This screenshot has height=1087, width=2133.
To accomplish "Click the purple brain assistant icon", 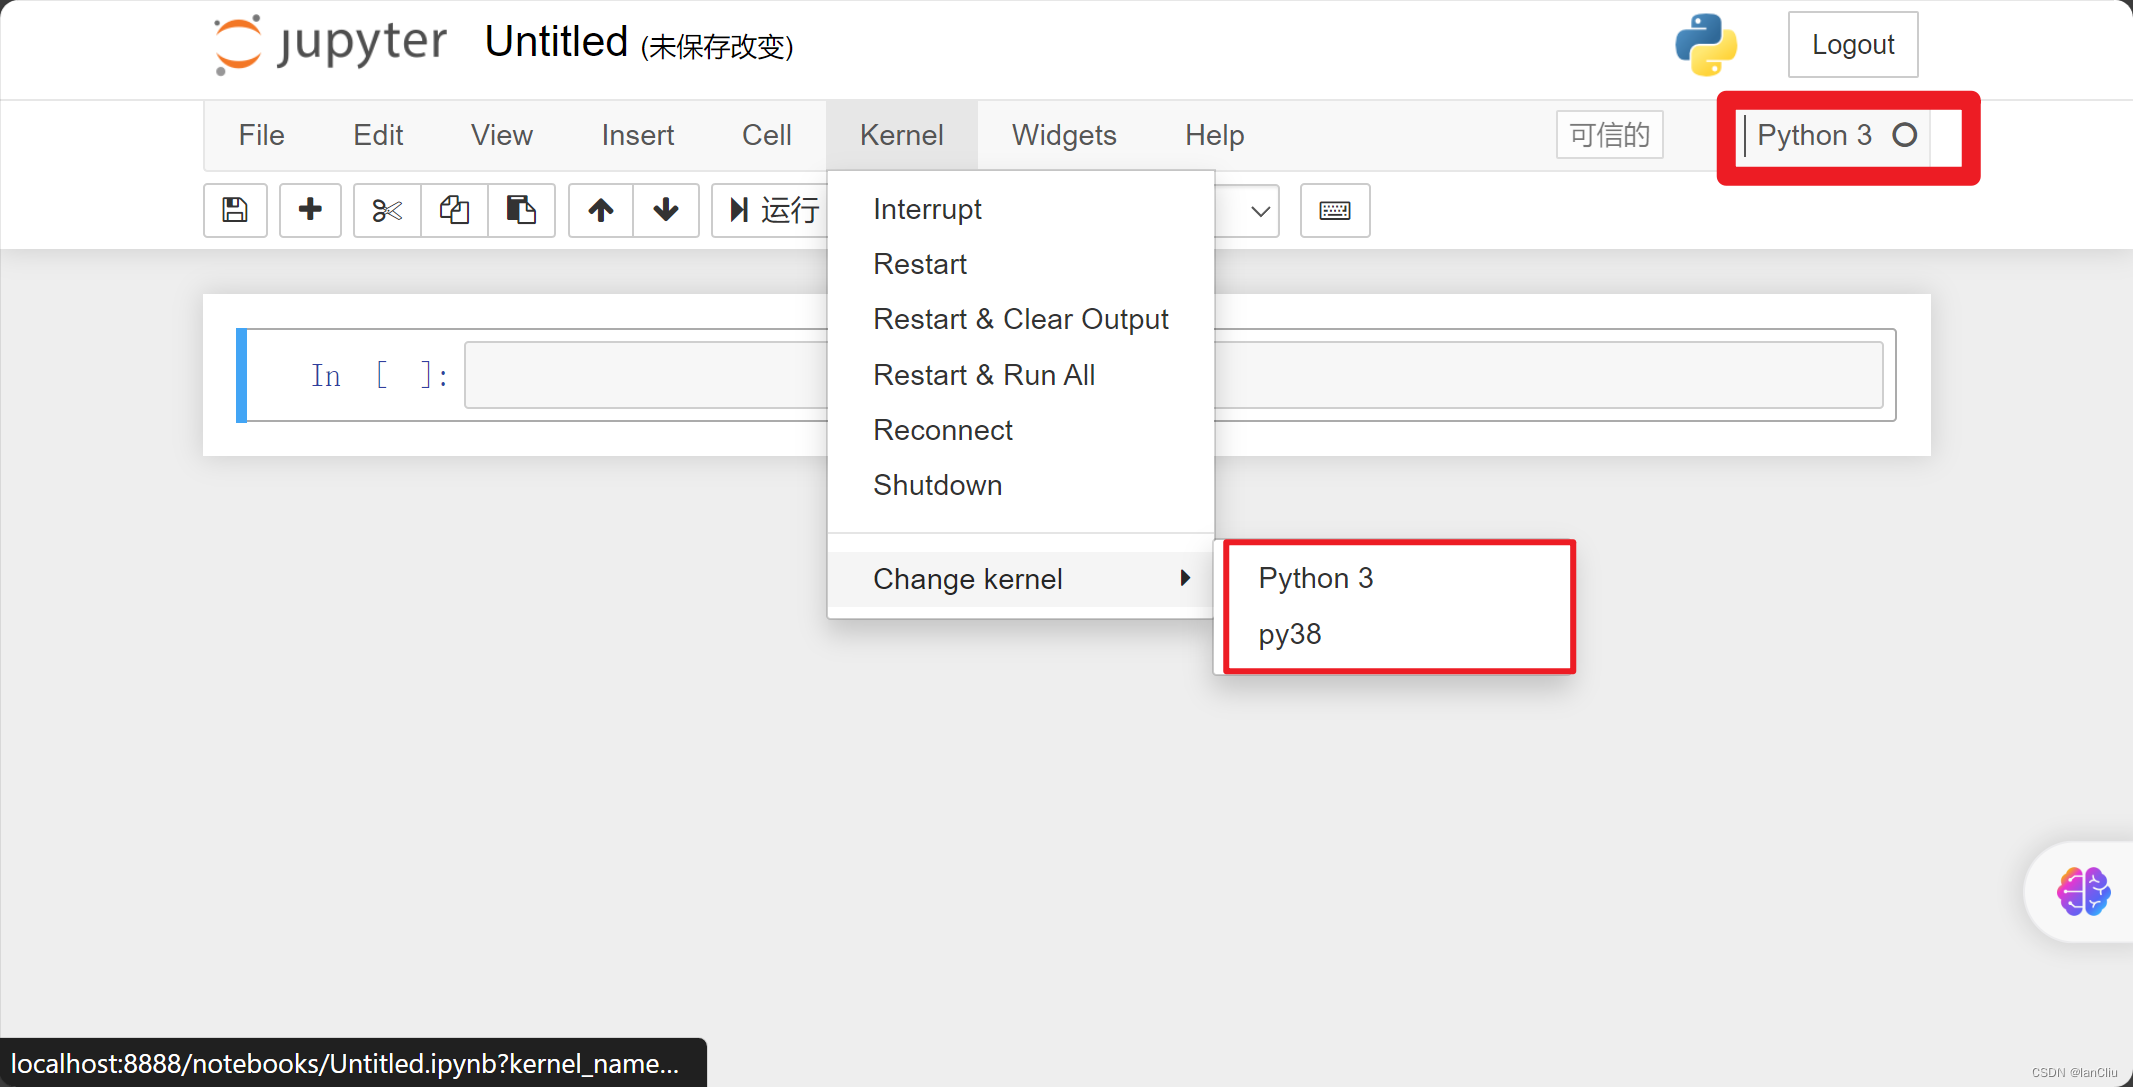I will 2083,891.
